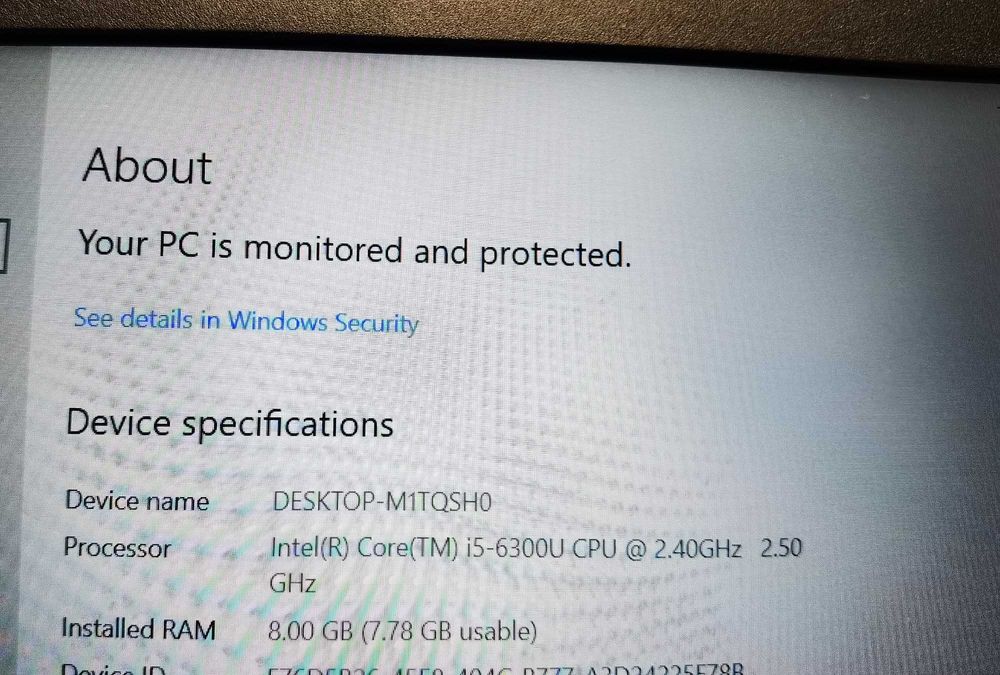This screenshot has width=1000, height=675.
Task: Open See details in Windows Security link
Action: (x=246, y=320)
